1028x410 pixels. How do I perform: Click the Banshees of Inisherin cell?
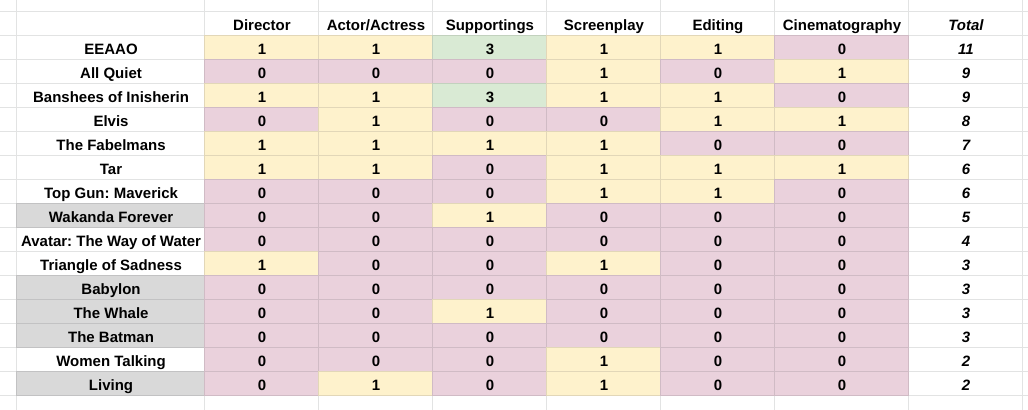[111, 97]
